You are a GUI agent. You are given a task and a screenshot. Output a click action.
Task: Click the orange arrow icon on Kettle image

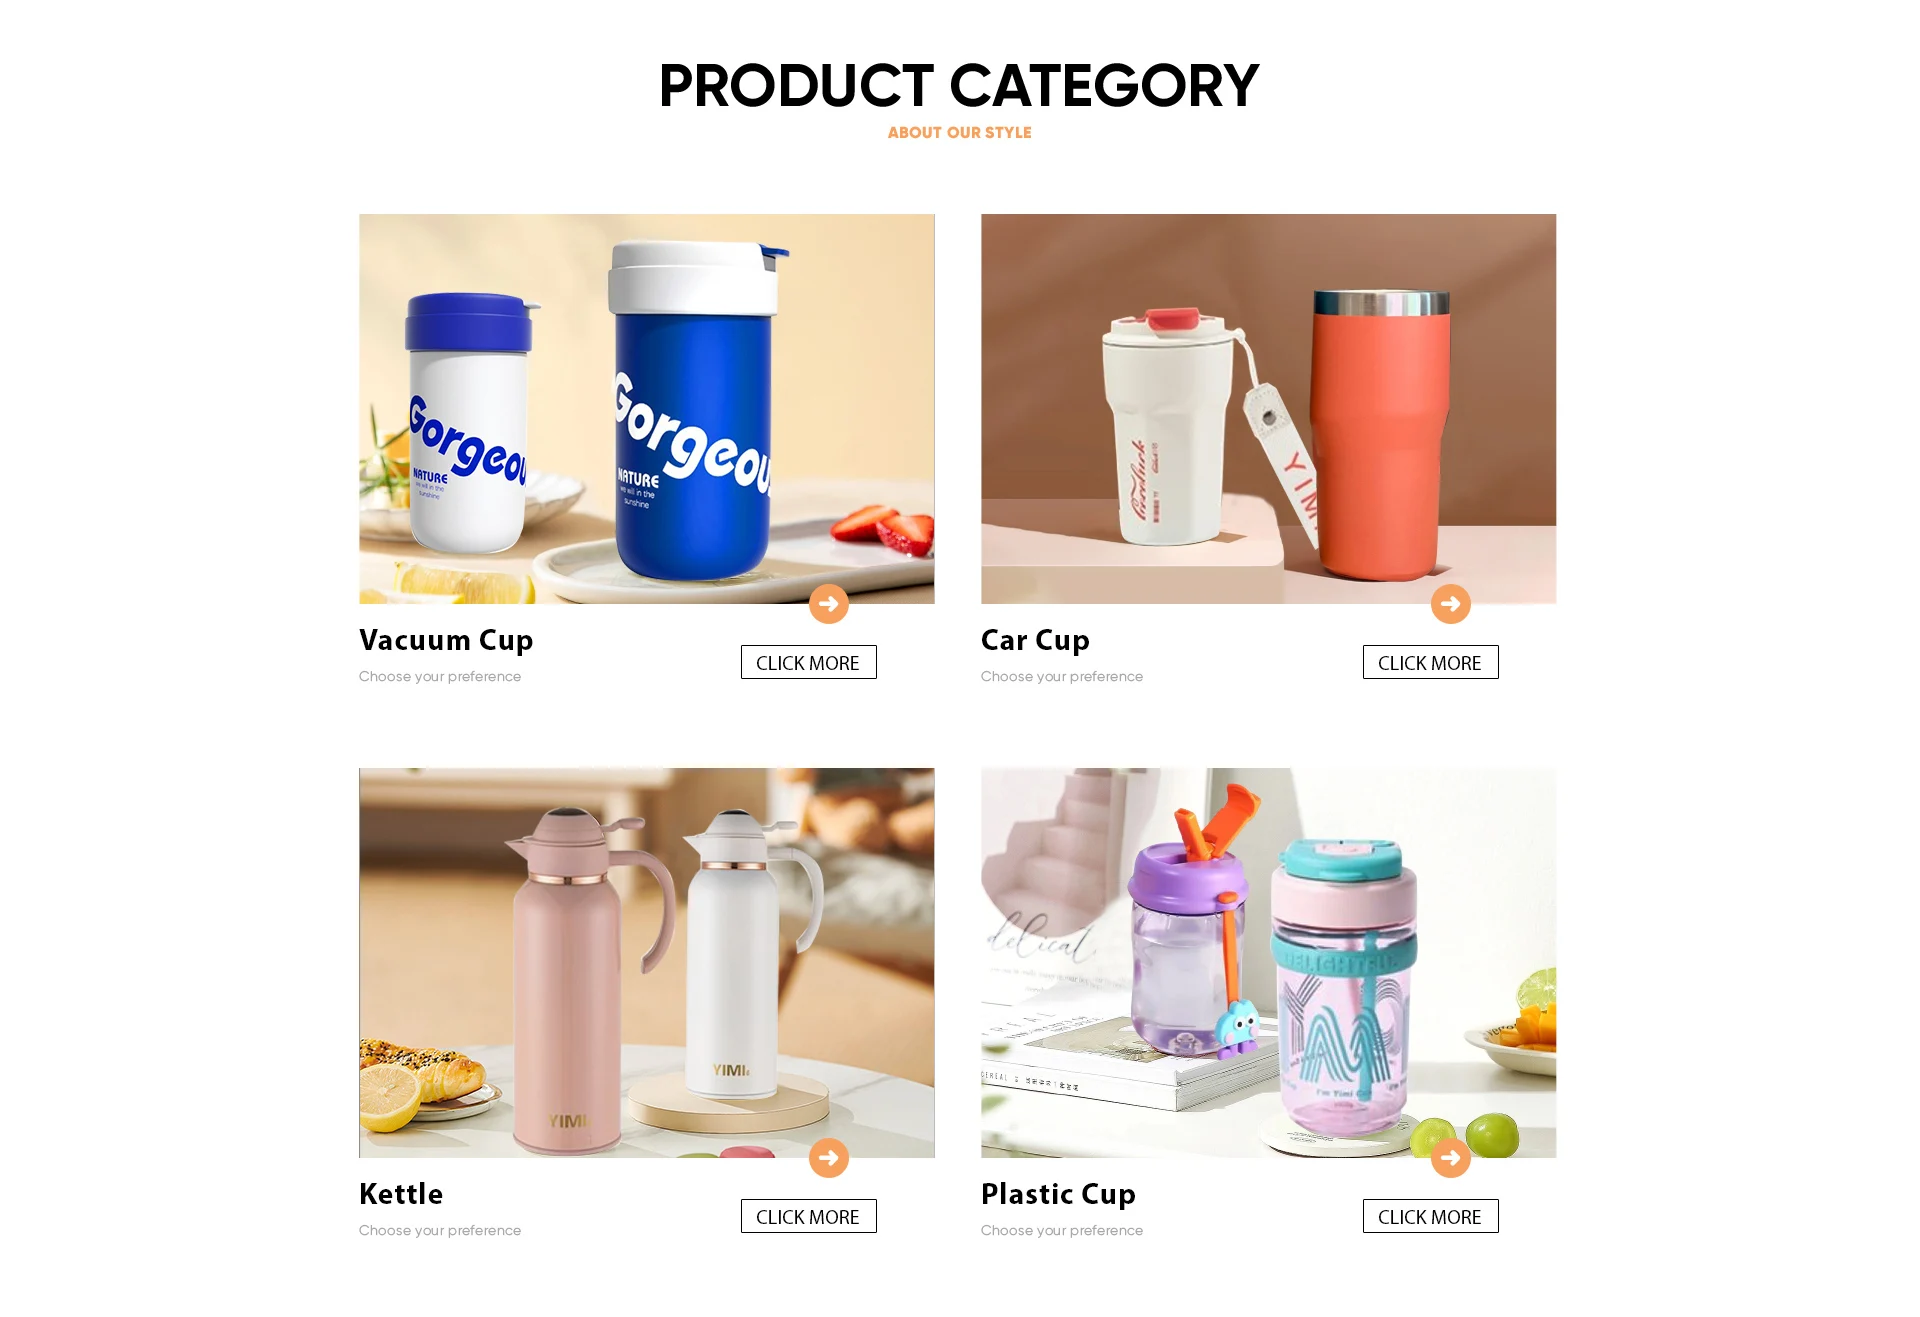tap(828, 1158)
